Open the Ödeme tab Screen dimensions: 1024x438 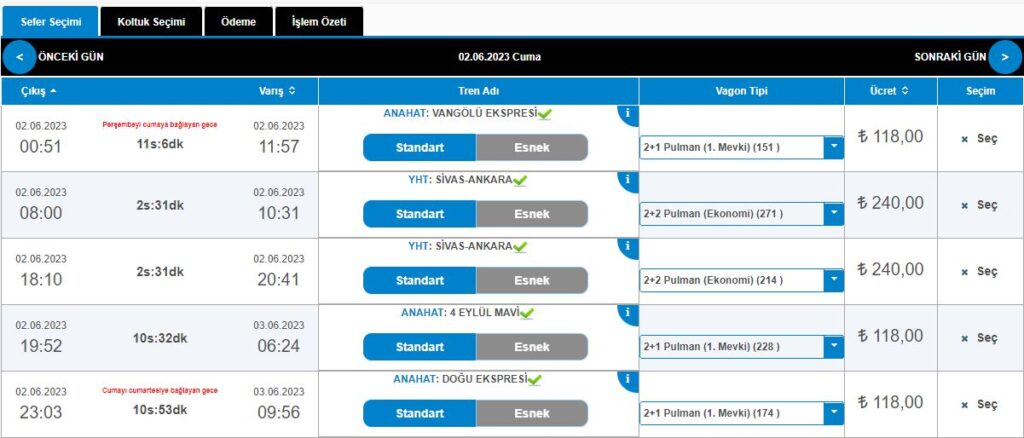pos(238,22)
